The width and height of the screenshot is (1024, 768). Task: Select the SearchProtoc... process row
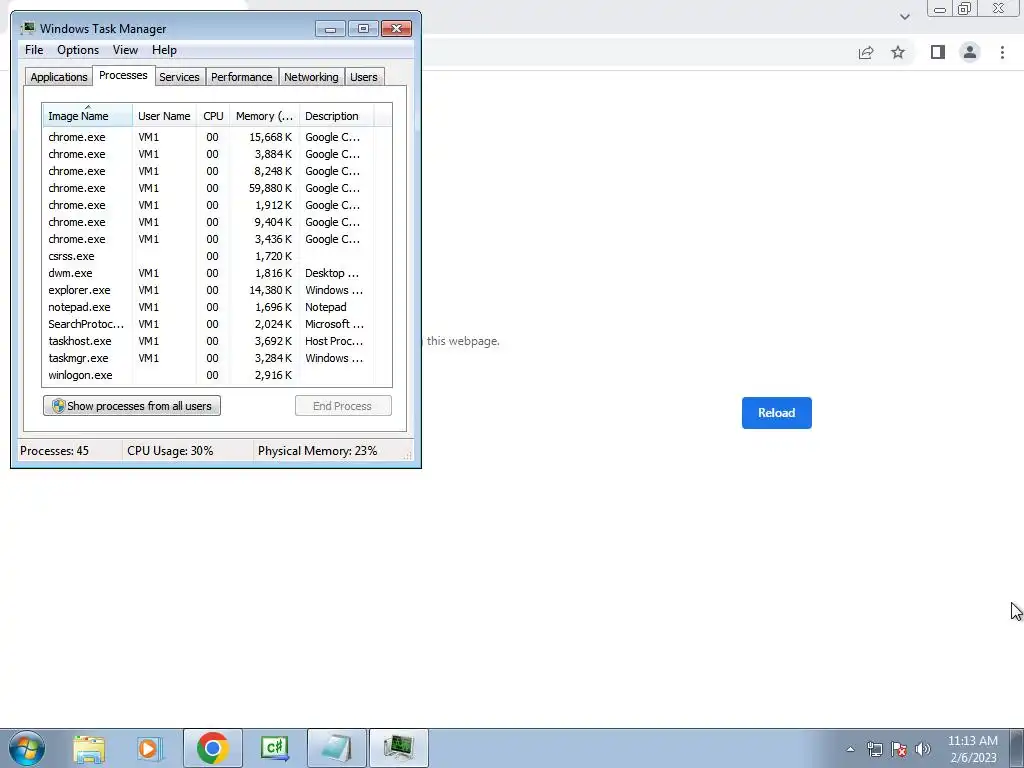click(217, 324)
